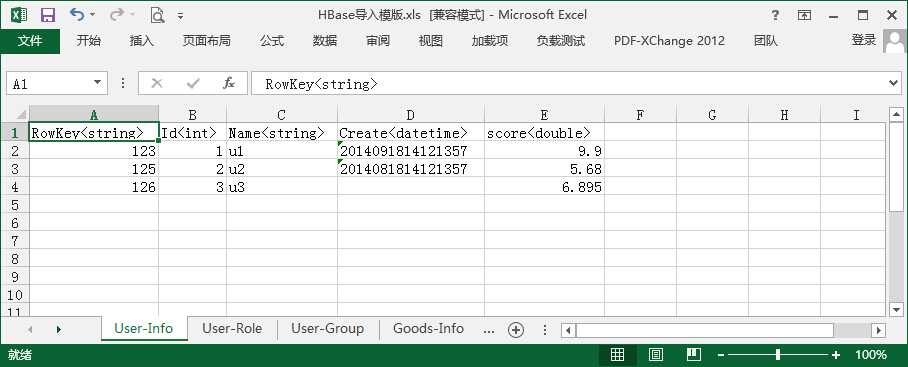Select the cell with RowKey 126
The image size is (908, 367).
pos(94,187)
